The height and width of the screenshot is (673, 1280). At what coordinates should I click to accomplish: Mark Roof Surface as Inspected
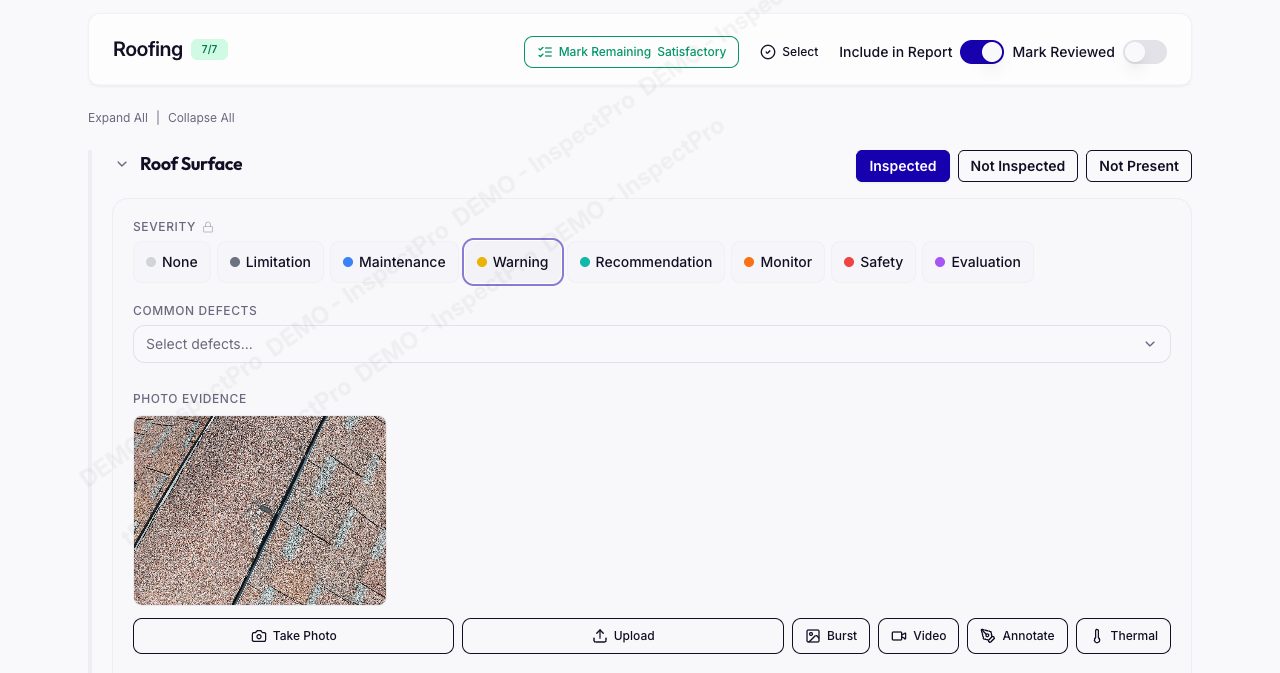(903, 166)
